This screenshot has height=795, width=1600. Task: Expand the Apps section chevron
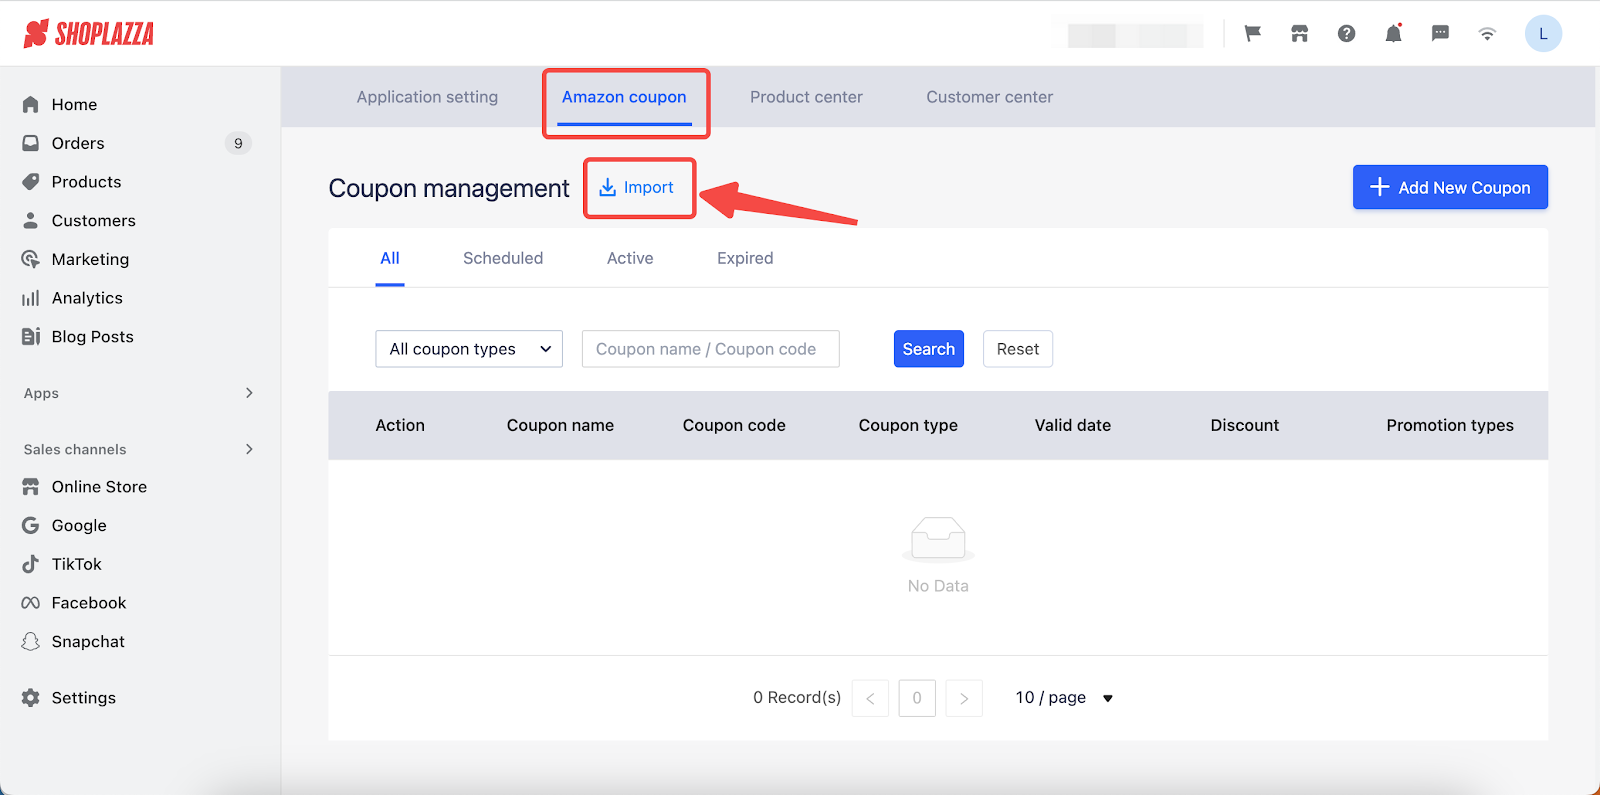pyautogui.click(x=249, y=393)
